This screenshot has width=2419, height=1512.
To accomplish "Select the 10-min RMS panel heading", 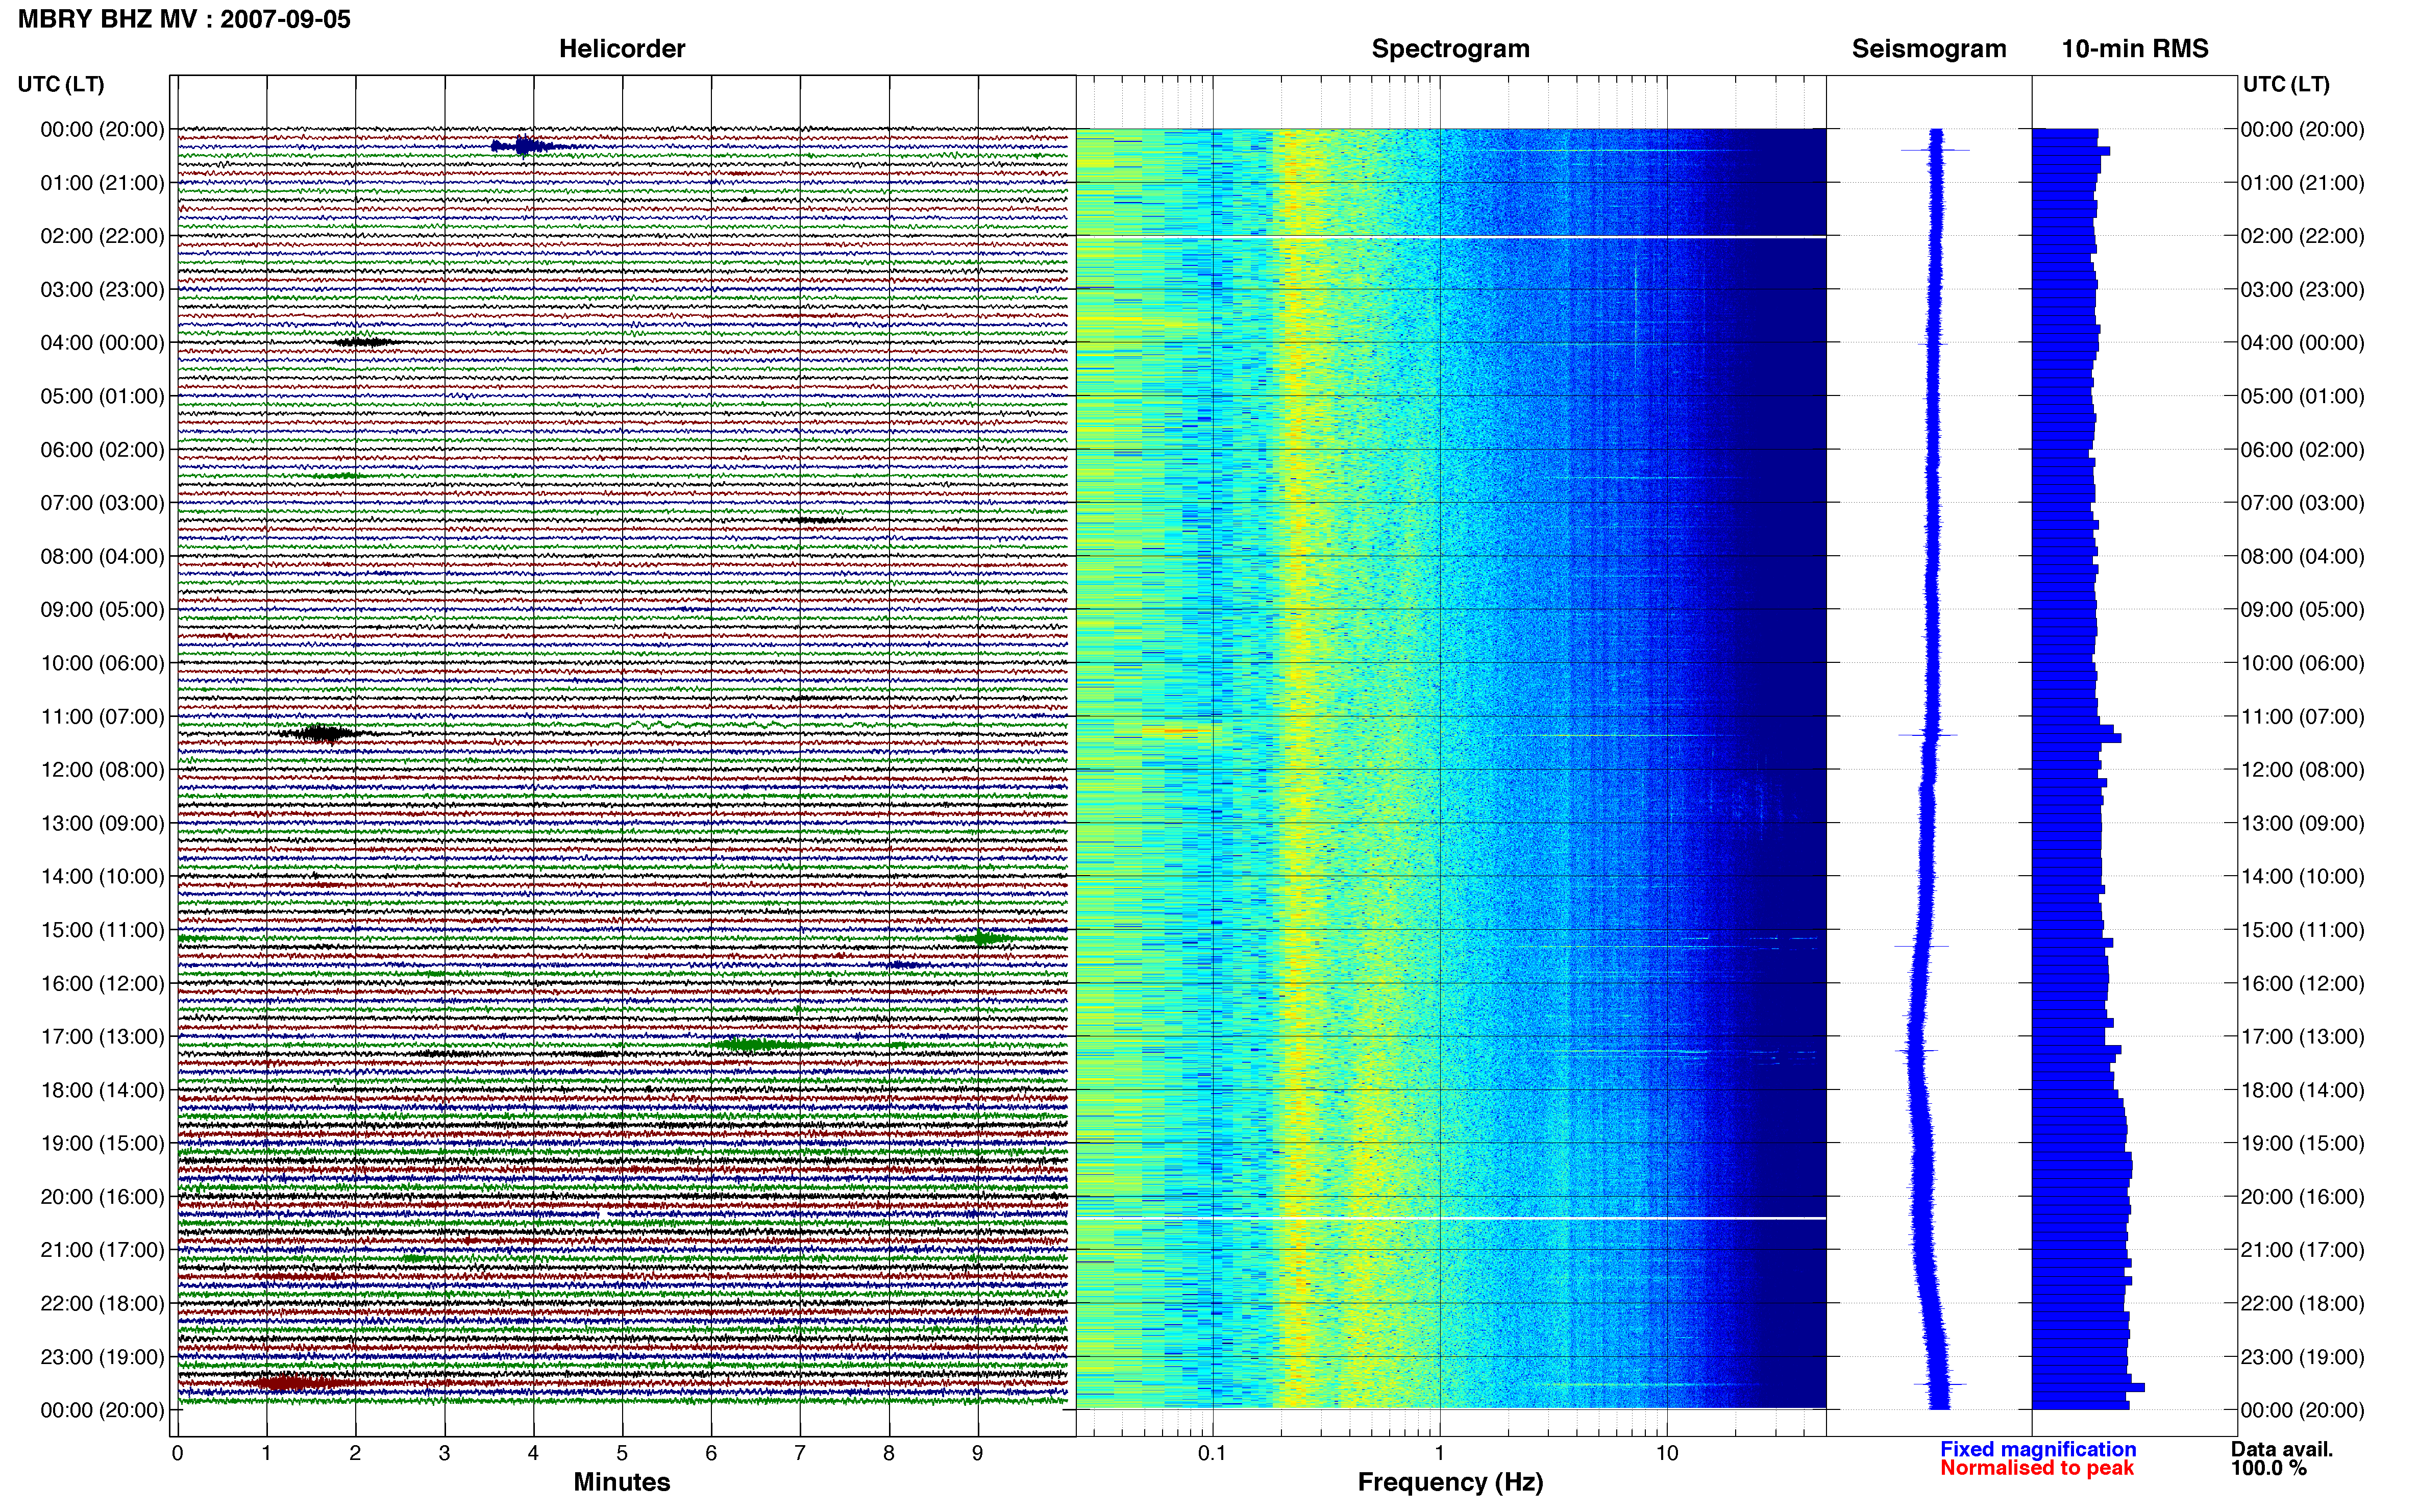I will tap(2134, 49).
